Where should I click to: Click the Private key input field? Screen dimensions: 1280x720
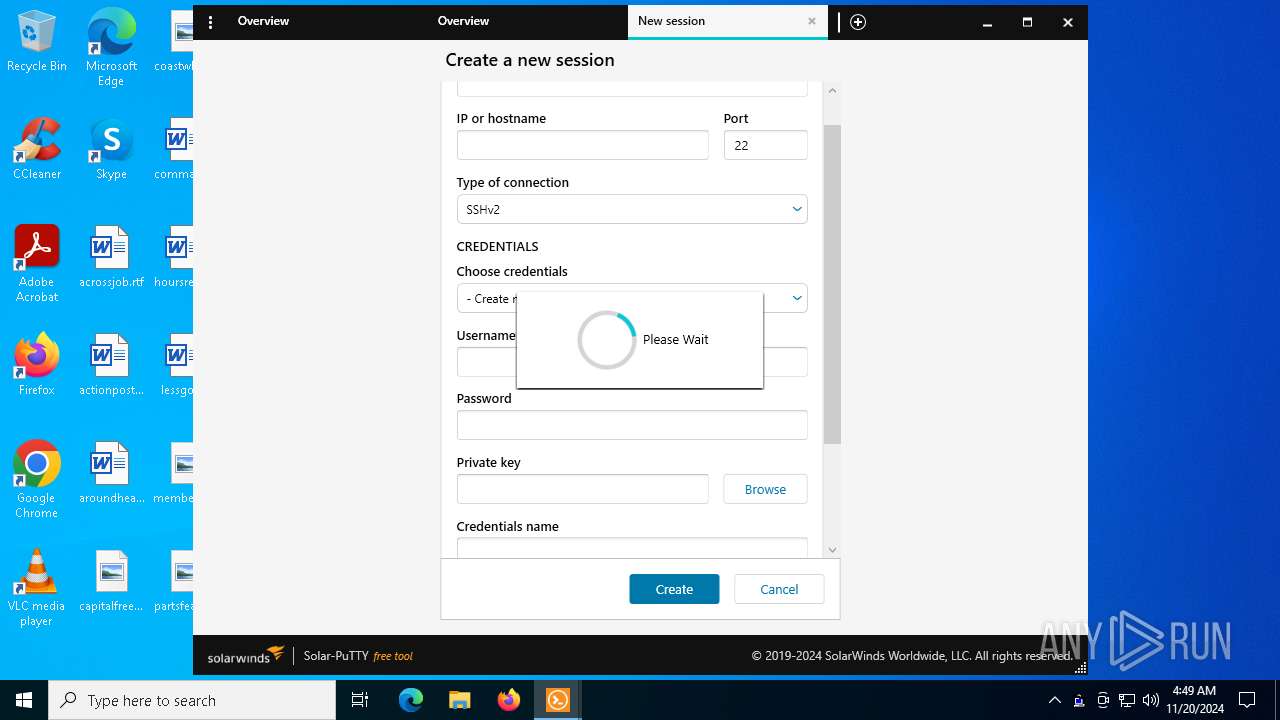(582, 489)
